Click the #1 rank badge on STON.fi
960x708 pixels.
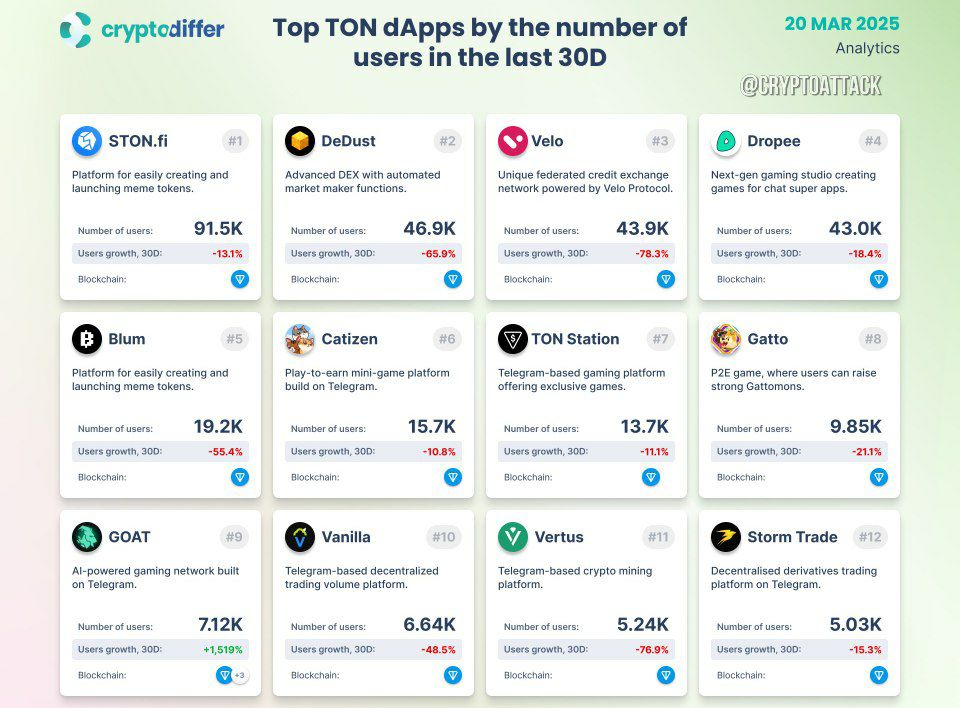coord(235,141)
